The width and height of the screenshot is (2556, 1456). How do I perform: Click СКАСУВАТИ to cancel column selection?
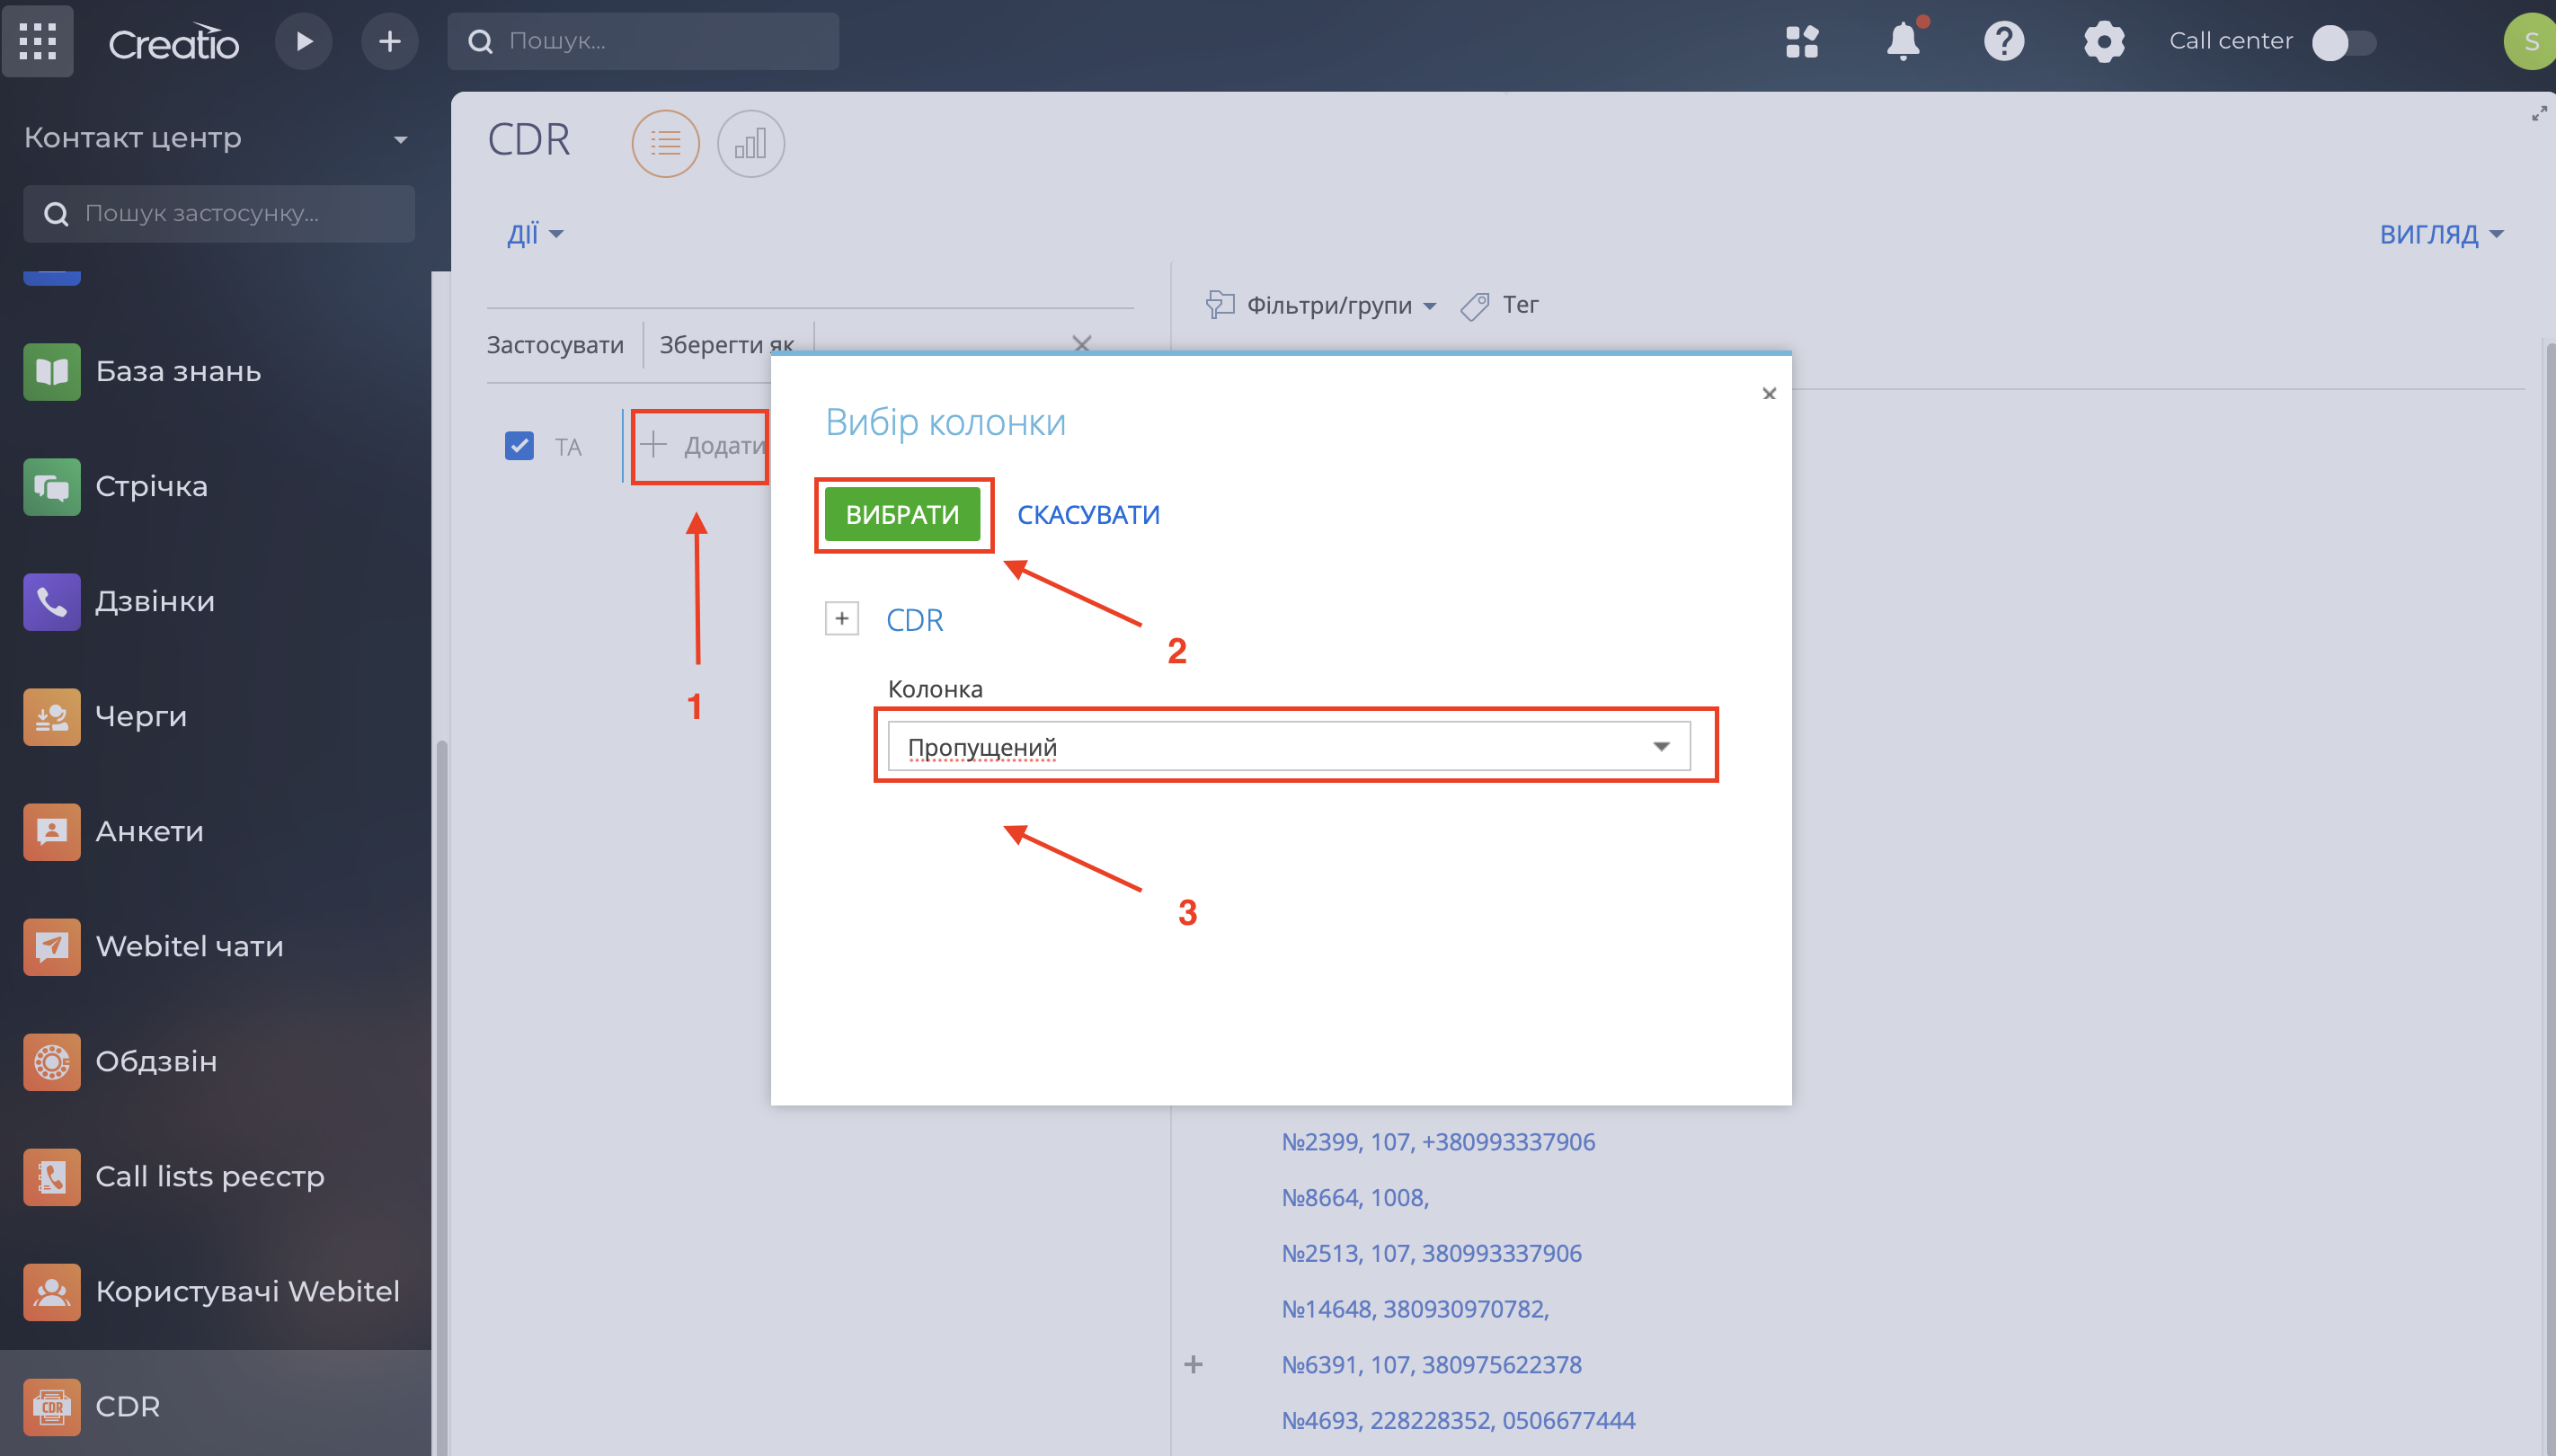1088,514
